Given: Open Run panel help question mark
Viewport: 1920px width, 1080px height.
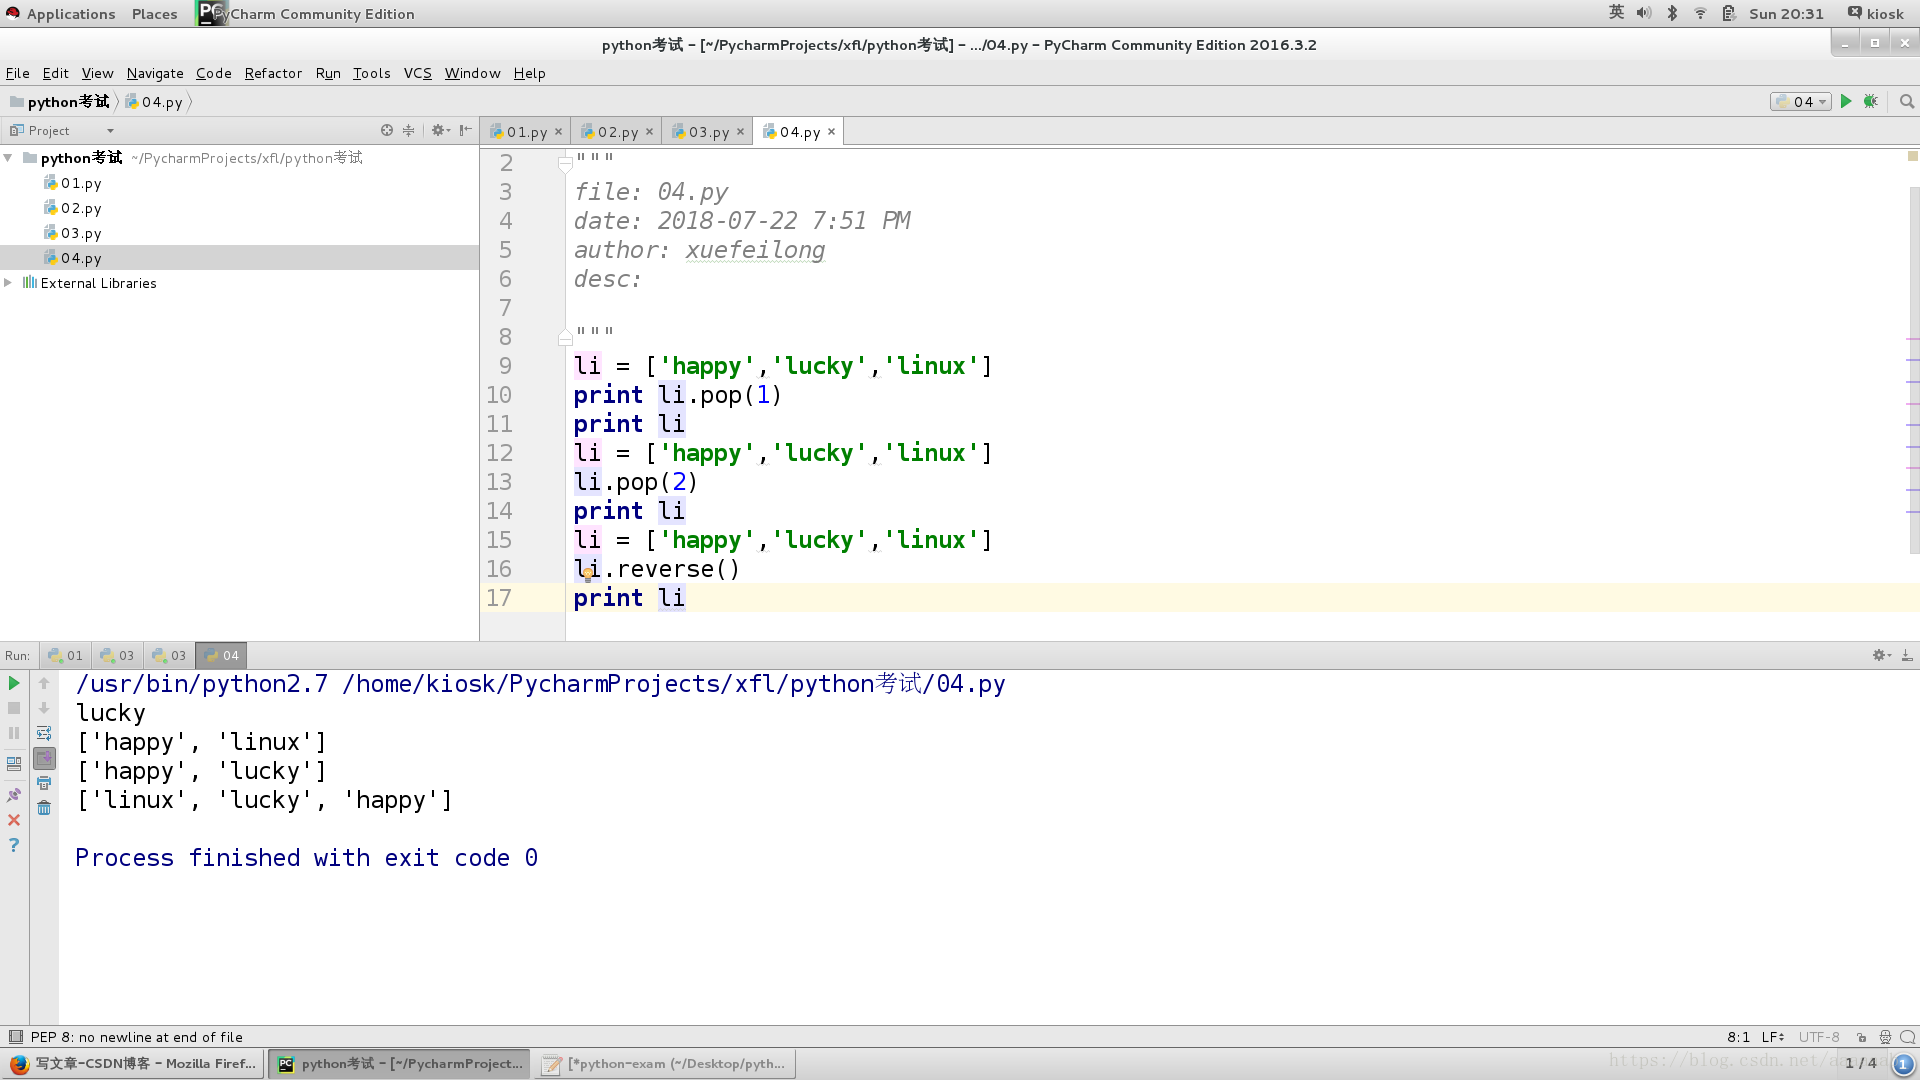Looking at the screenshot, I should 14,845.
